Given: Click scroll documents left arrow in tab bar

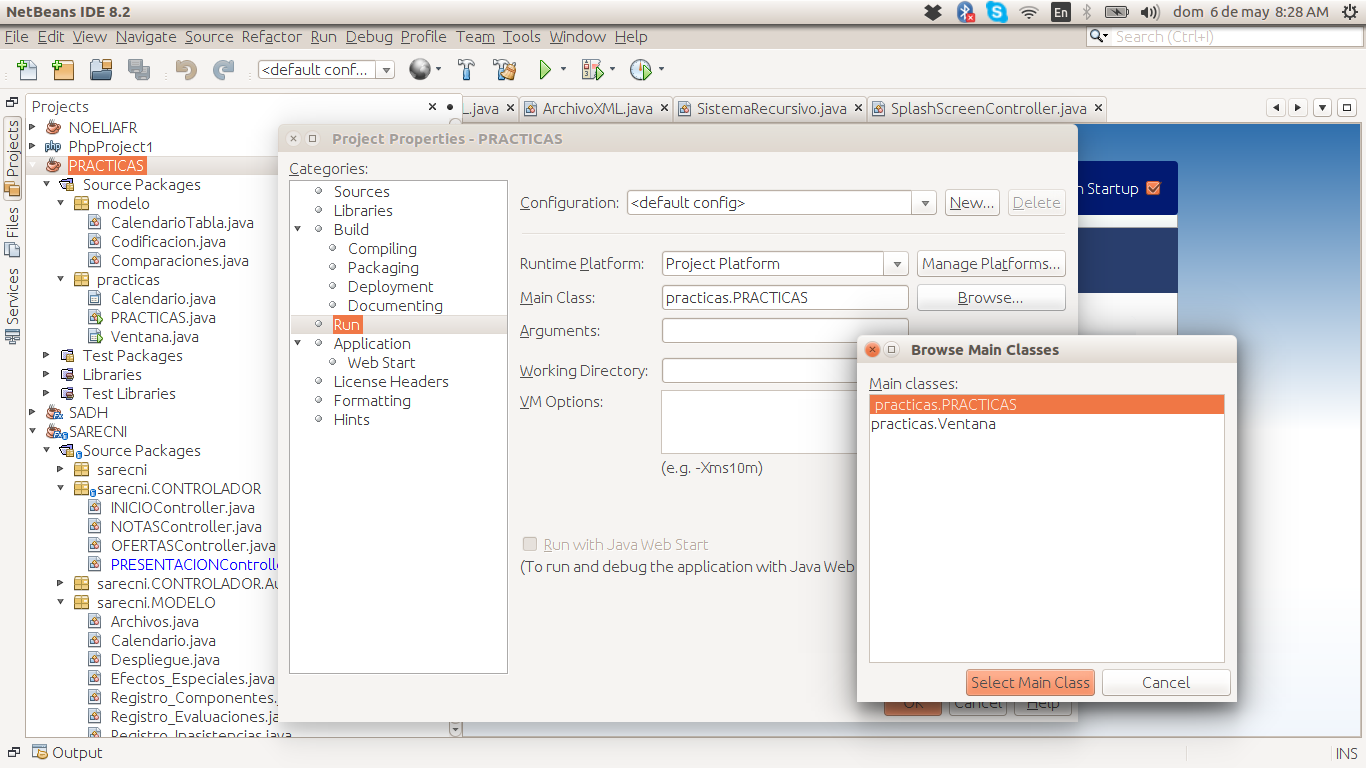Looking at the screenshot, I should (1275, 108).
